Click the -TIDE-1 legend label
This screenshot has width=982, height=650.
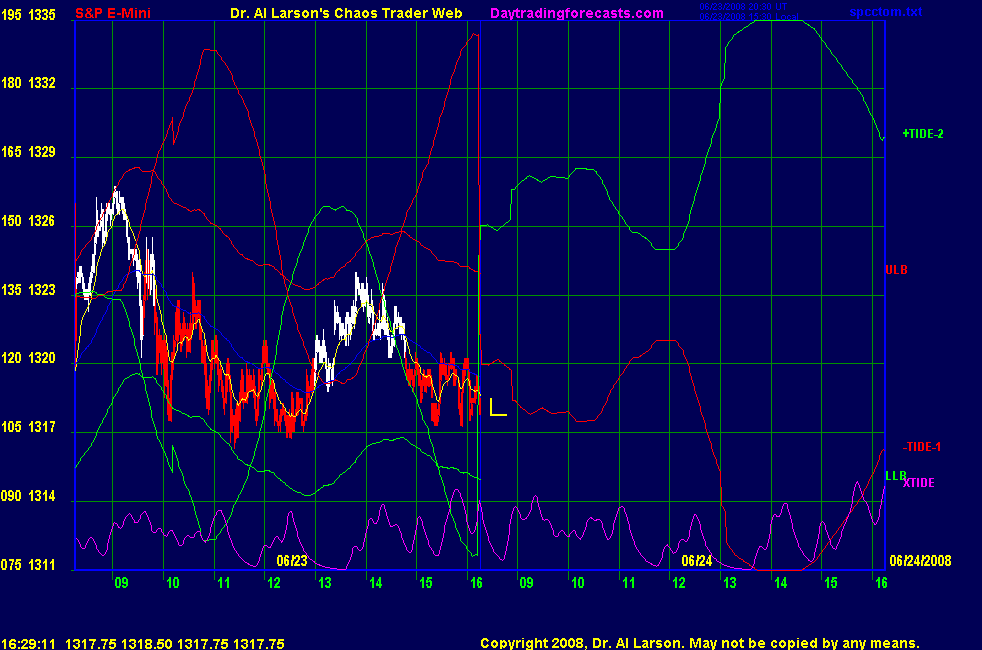point(923,447)
